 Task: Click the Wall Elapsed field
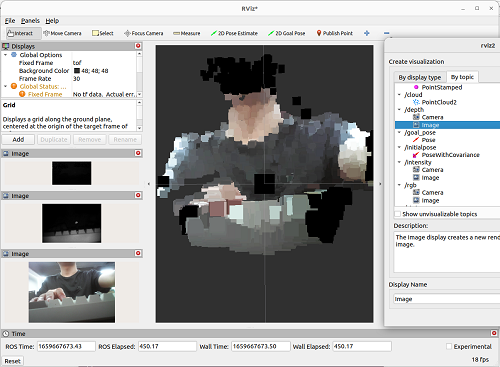(362, 346)
